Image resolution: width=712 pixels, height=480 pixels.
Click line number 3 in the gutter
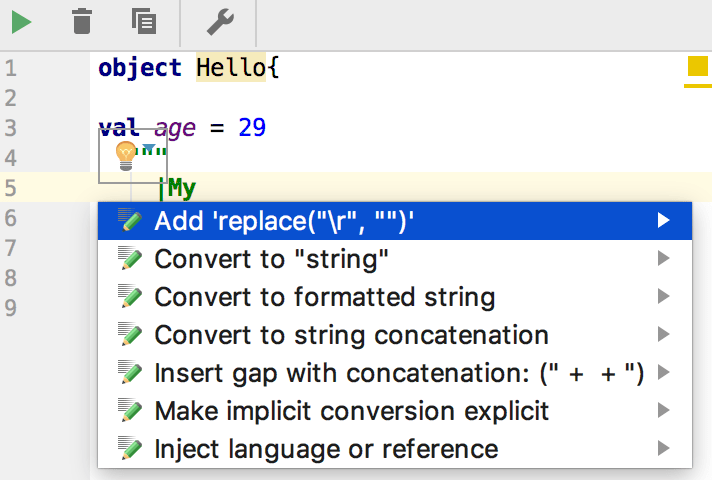point(11,128)
